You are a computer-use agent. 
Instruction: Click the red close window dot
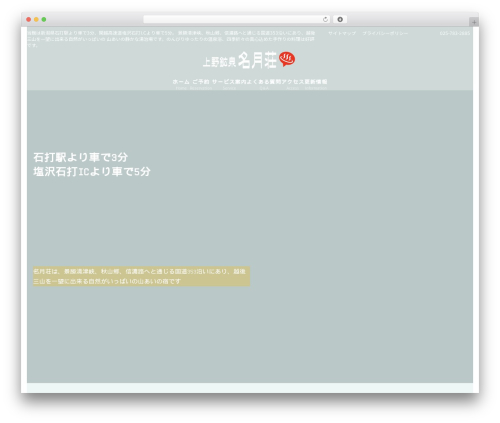[x=29, y=20]
